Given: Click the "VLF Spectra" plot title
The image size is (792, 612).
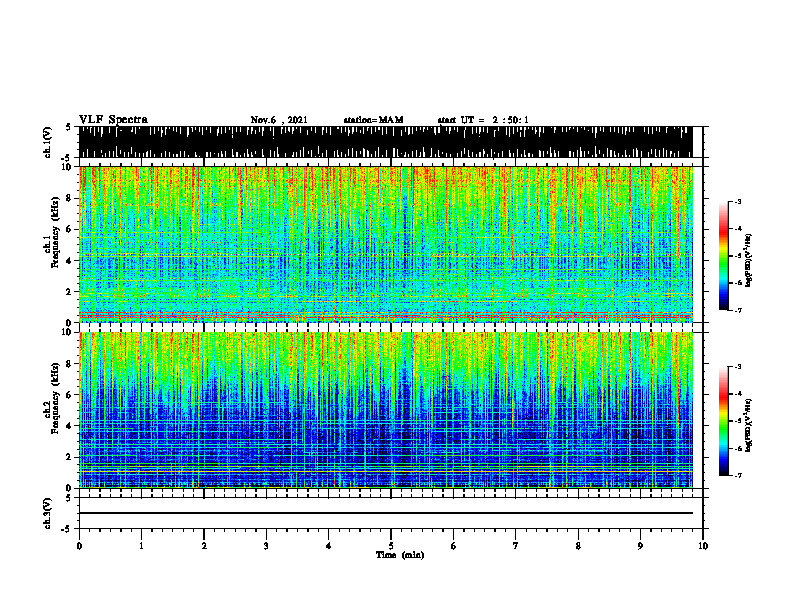Looking at the screenshot, I should coord(113,120).
